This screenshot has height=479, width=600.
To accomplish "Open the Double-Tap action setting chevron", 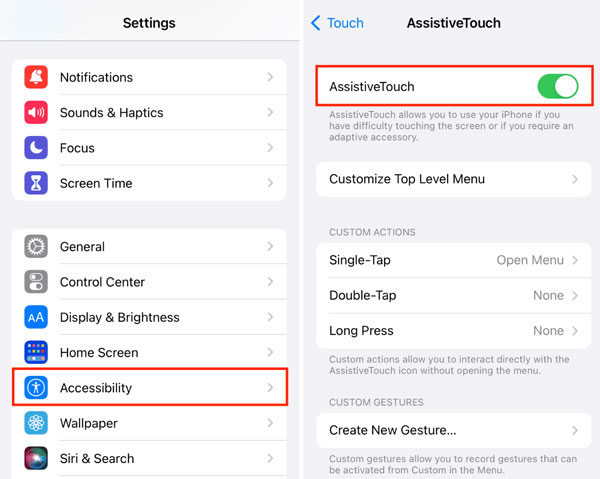I will [x=575, y=296].
